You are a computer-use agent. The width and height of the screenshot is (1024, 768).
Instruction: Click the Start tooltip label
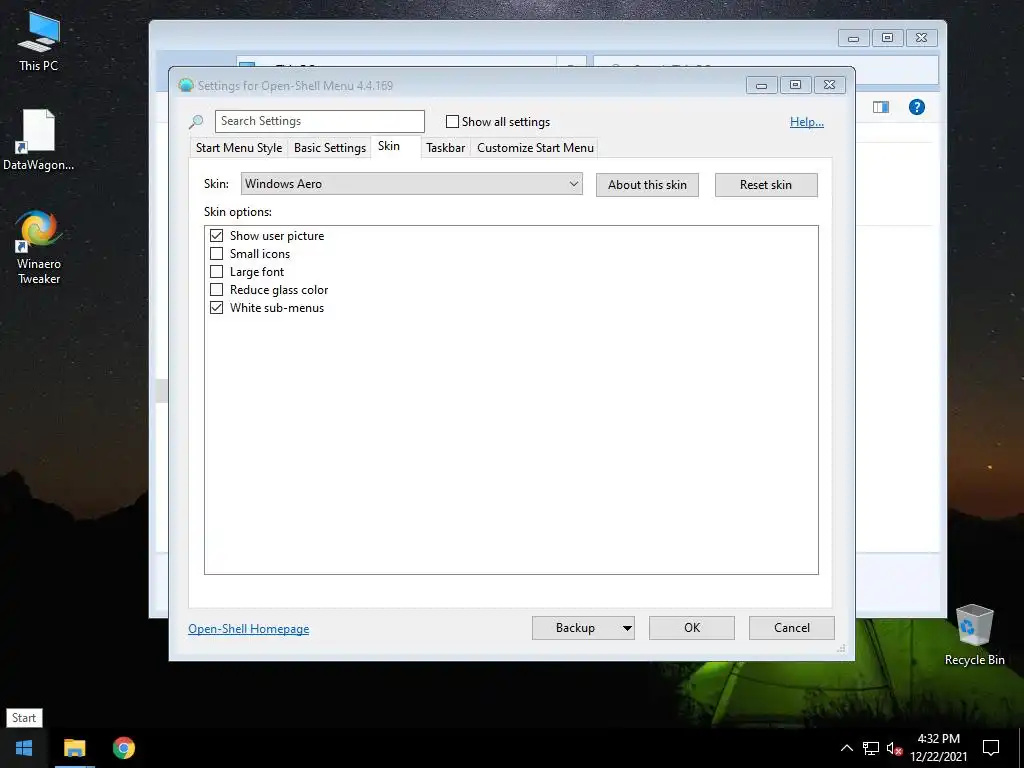click(24, 718)
